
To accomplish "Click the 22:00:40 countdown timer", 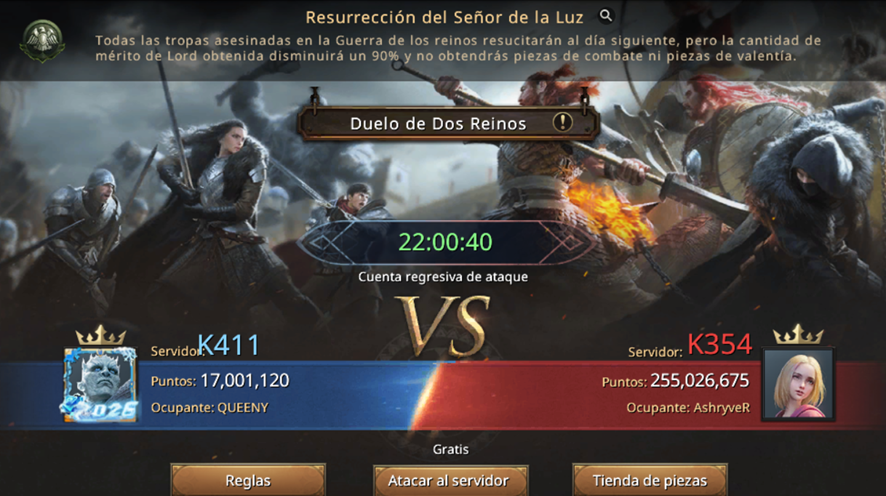I will pos(445,242).
